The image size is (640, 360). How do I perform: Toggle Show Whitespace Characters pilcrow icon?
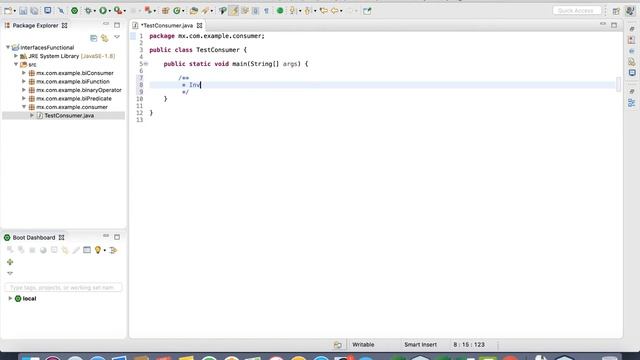(266, 11)
